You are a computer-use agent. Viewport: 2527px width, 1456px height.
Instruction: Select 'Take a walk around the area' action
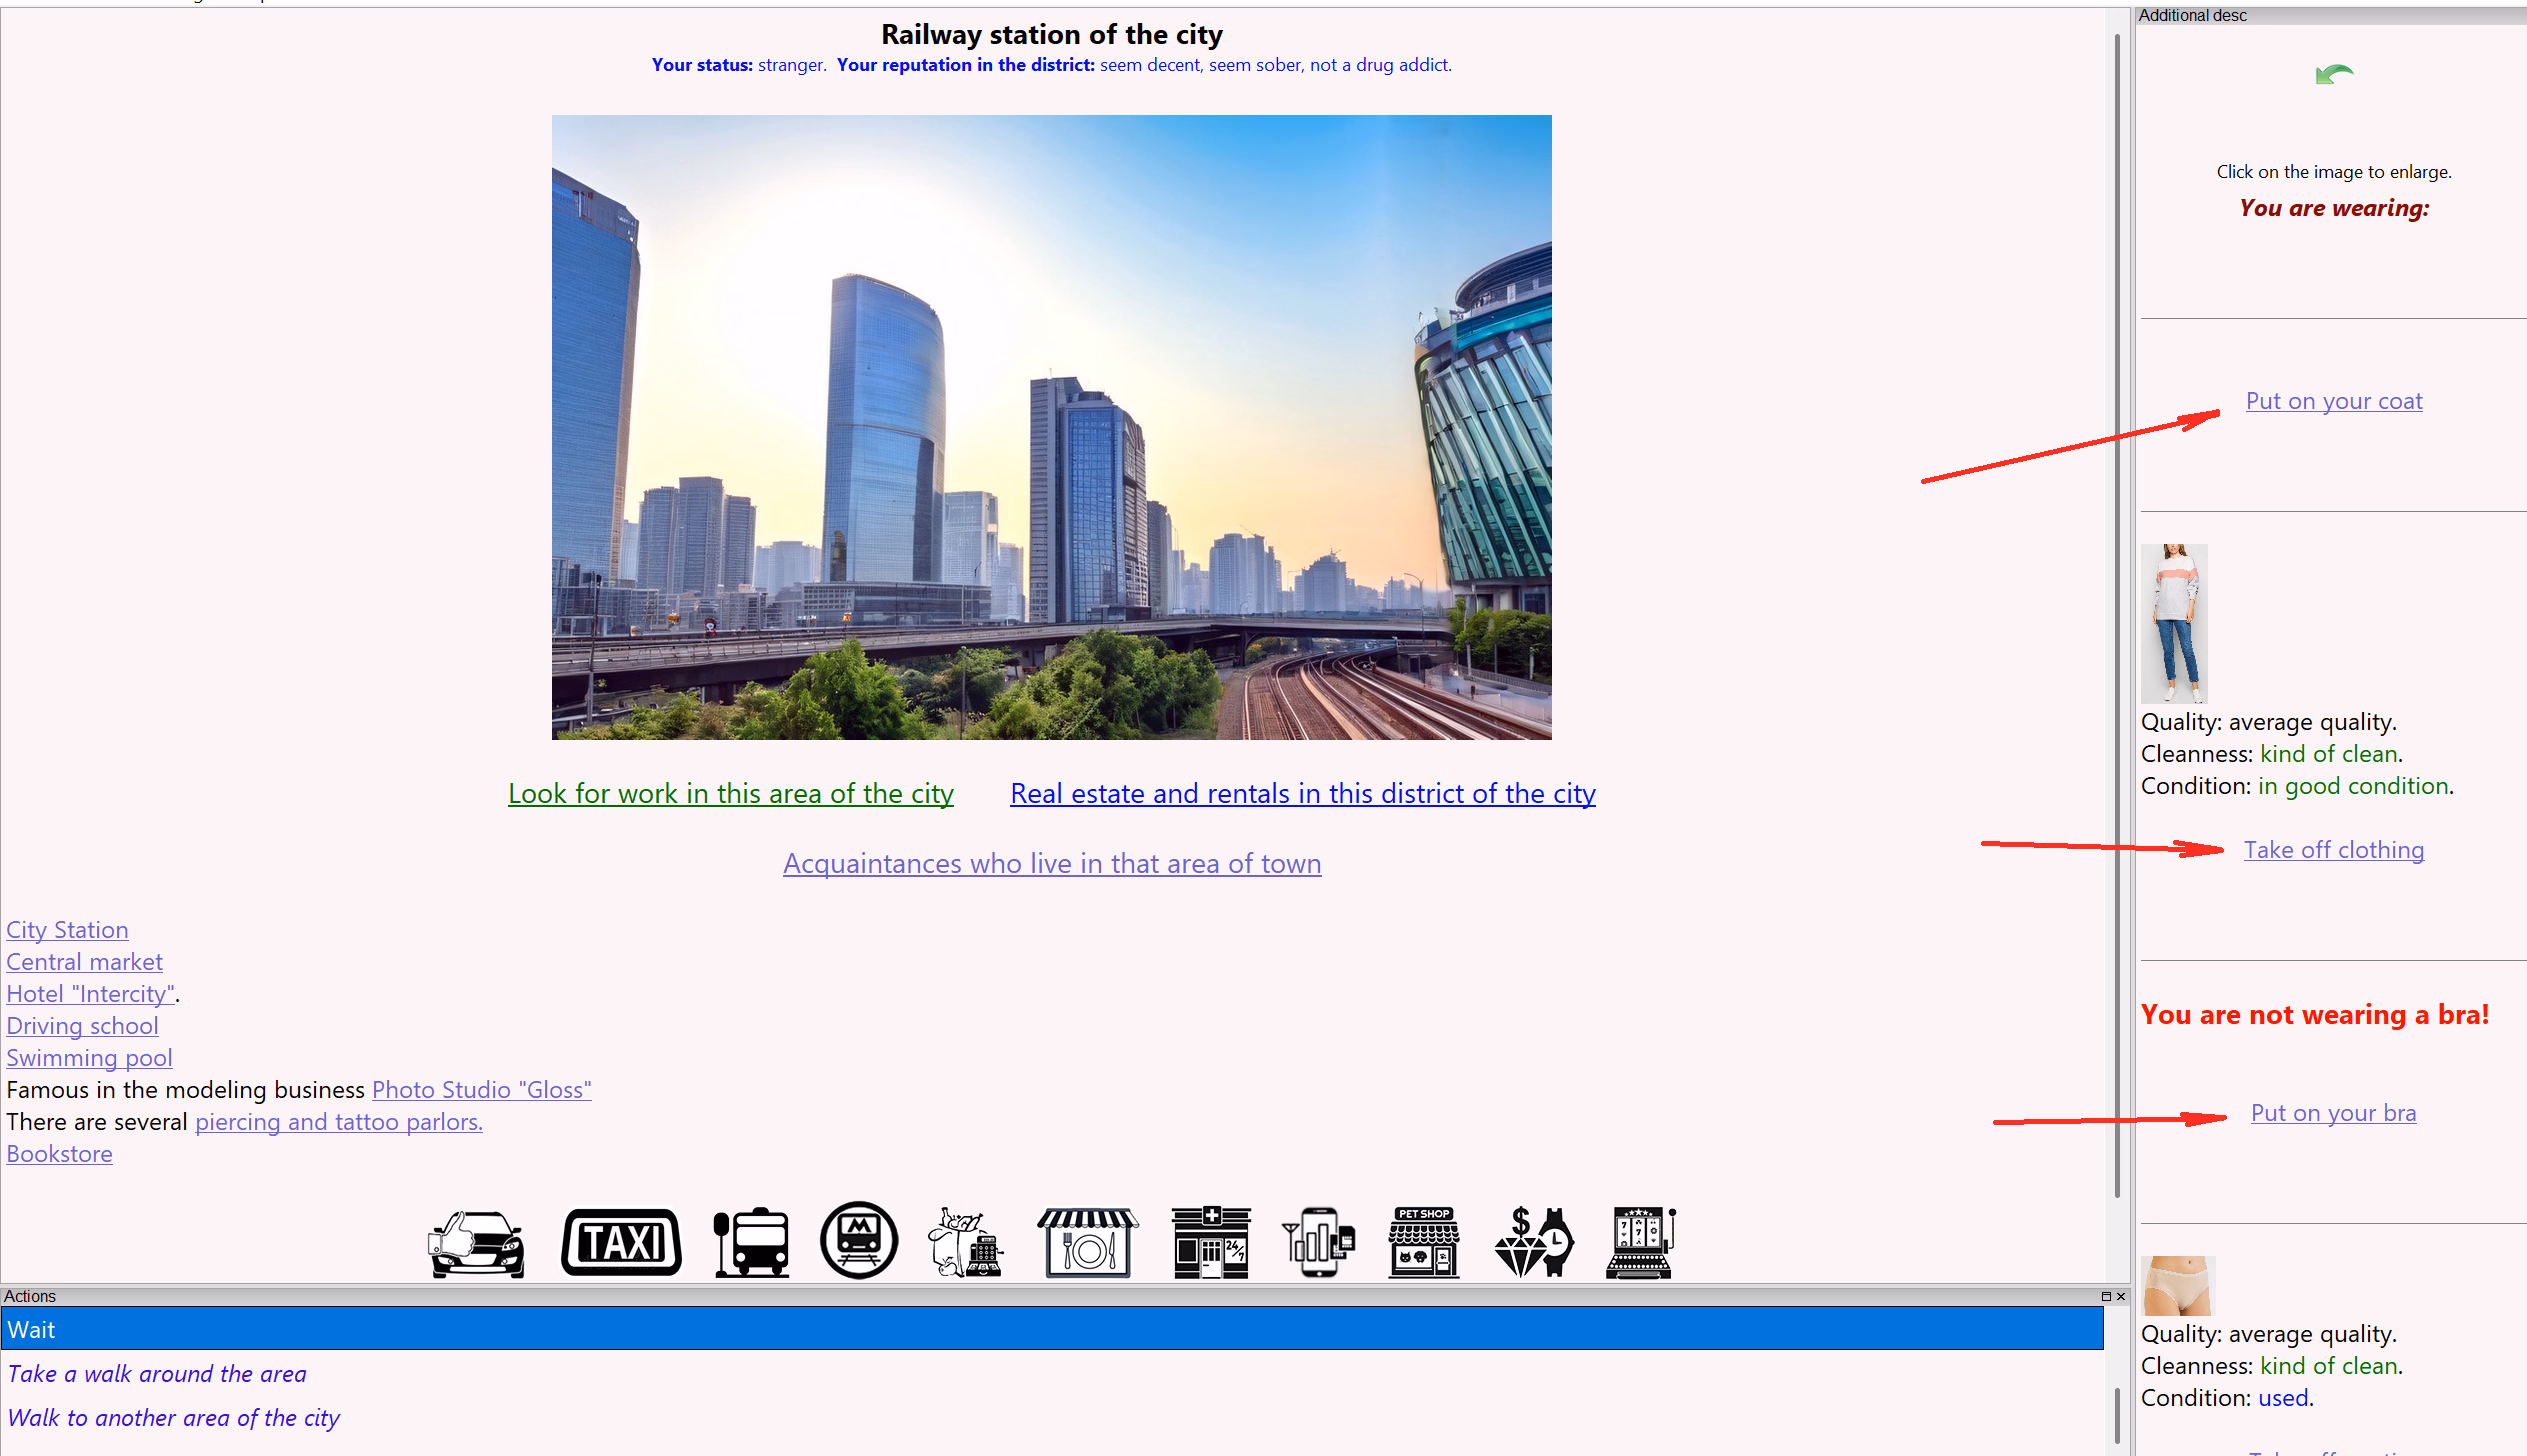[x=157, y=1374]
